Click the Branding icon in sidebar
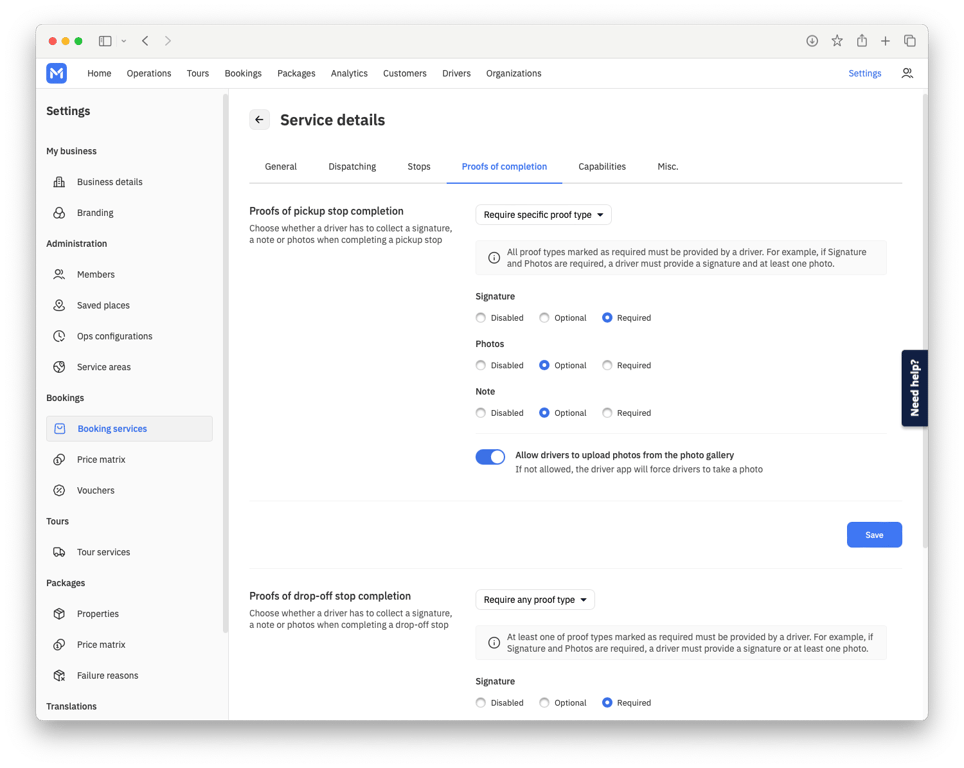Screen dimensions: 964x768 pyautogui.click(x=59, y=213)
